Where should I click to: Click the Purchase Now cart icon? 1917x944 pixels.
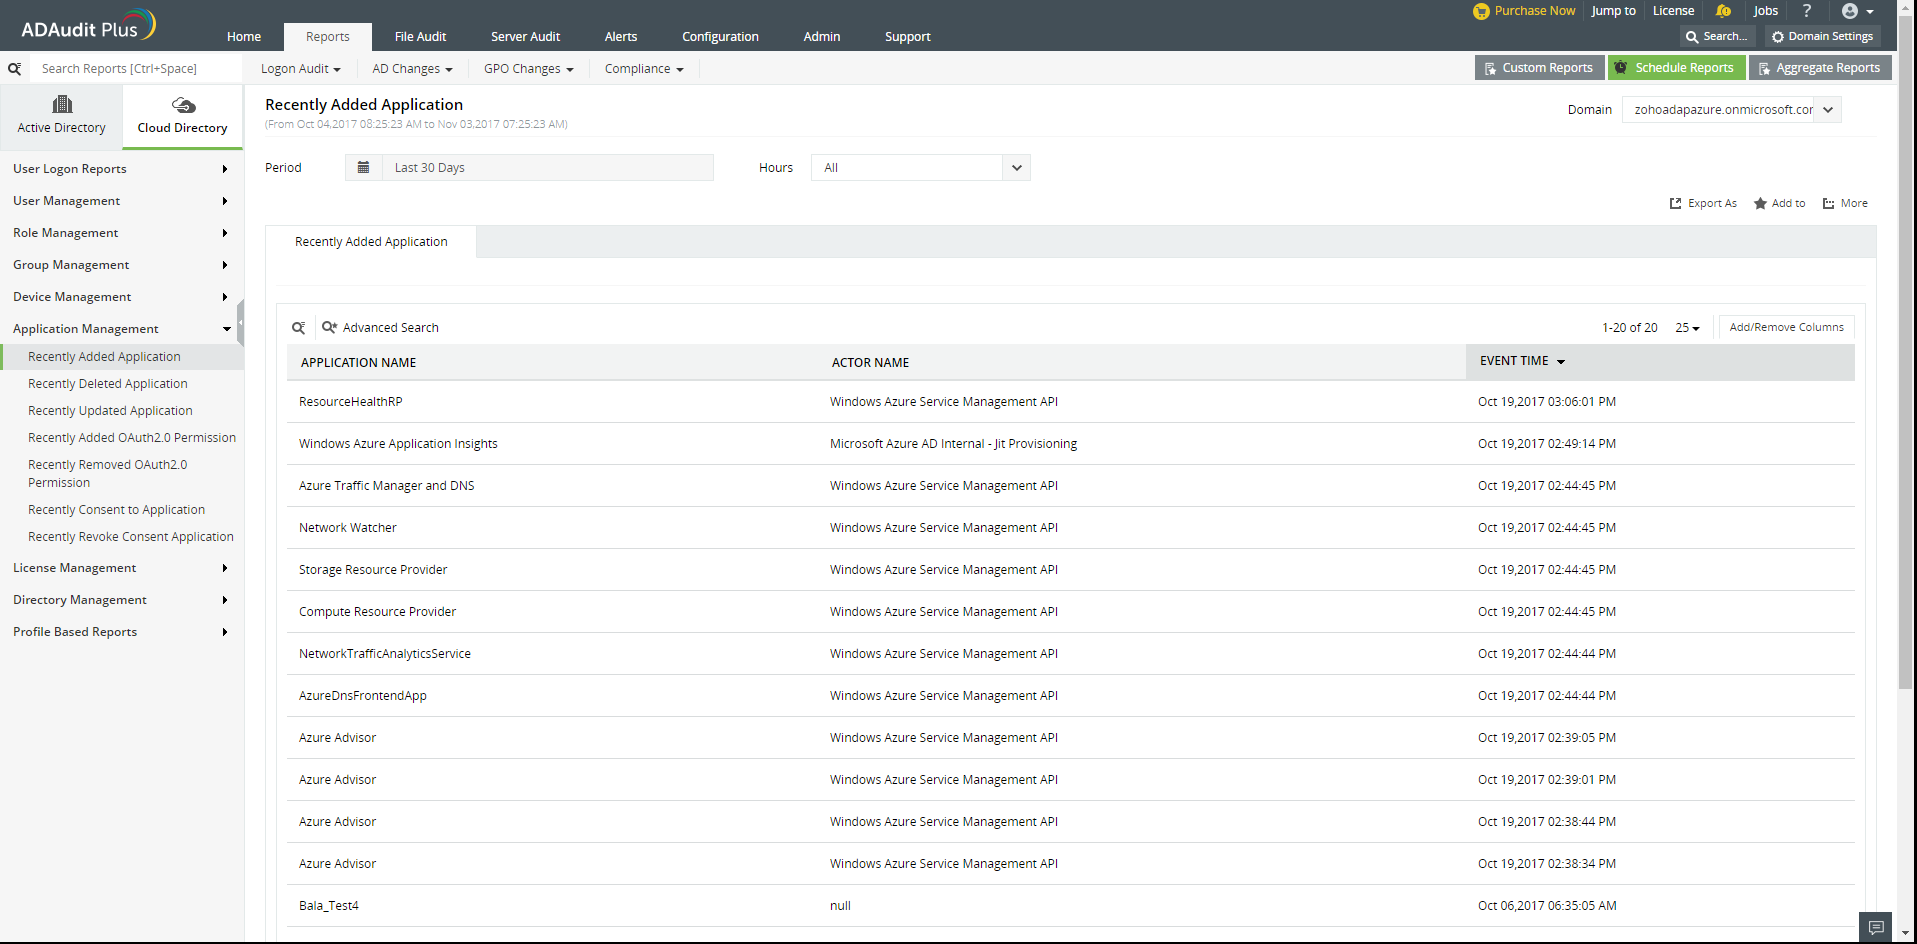(1481, 11)
